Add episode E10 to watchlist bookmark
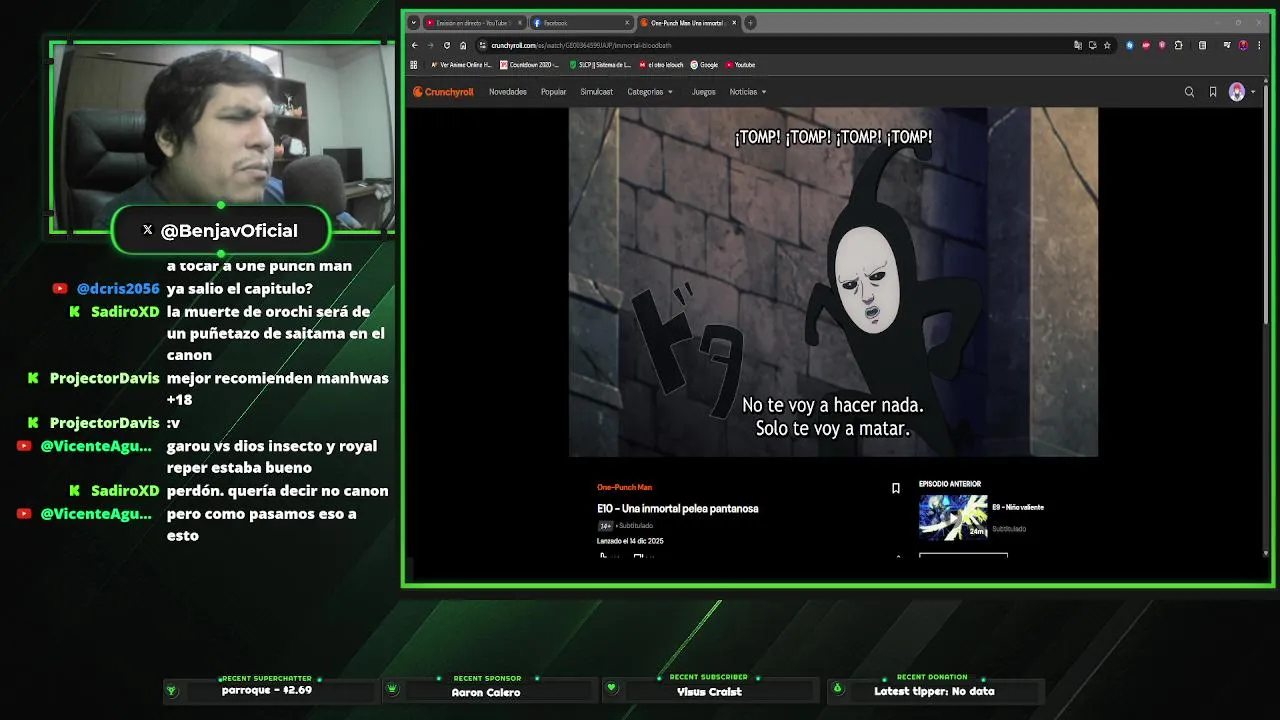The width and height of the screenshot is (1280, 720). point(896,488)
